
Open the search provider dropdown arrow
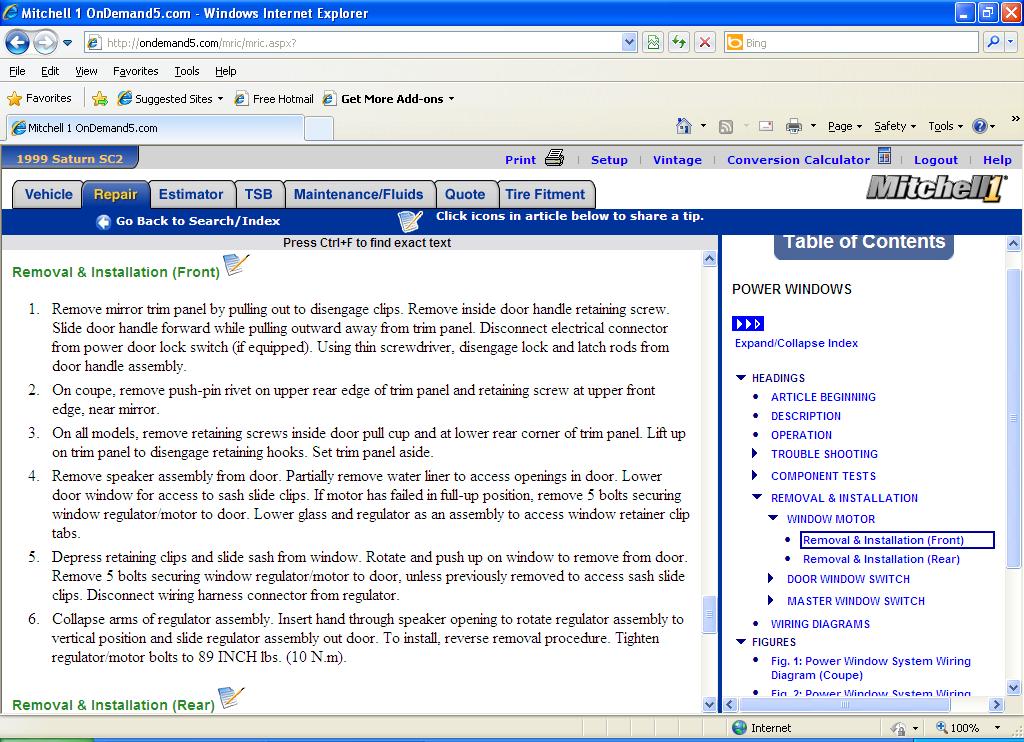point(1011,42)
